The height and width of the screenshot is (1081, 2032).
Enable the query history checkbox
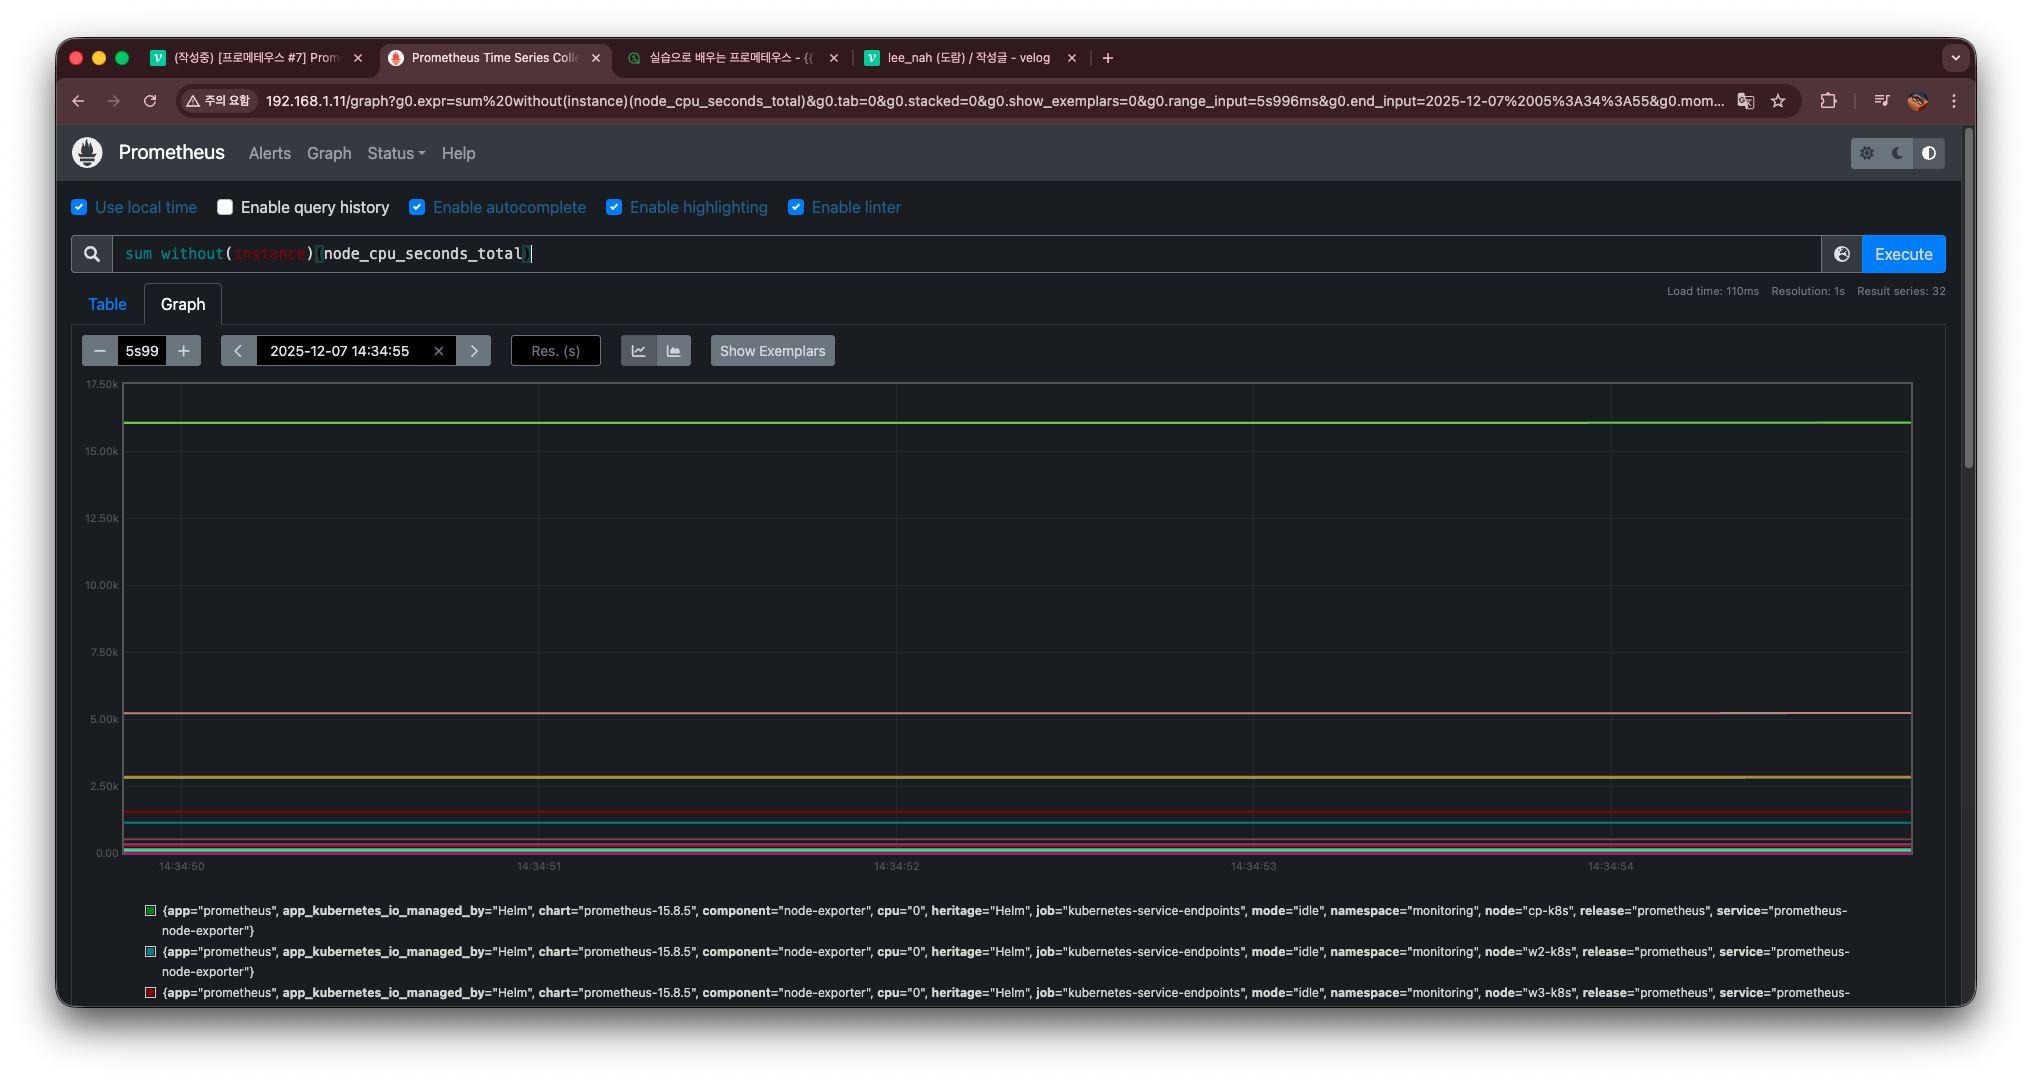(225, 207)
